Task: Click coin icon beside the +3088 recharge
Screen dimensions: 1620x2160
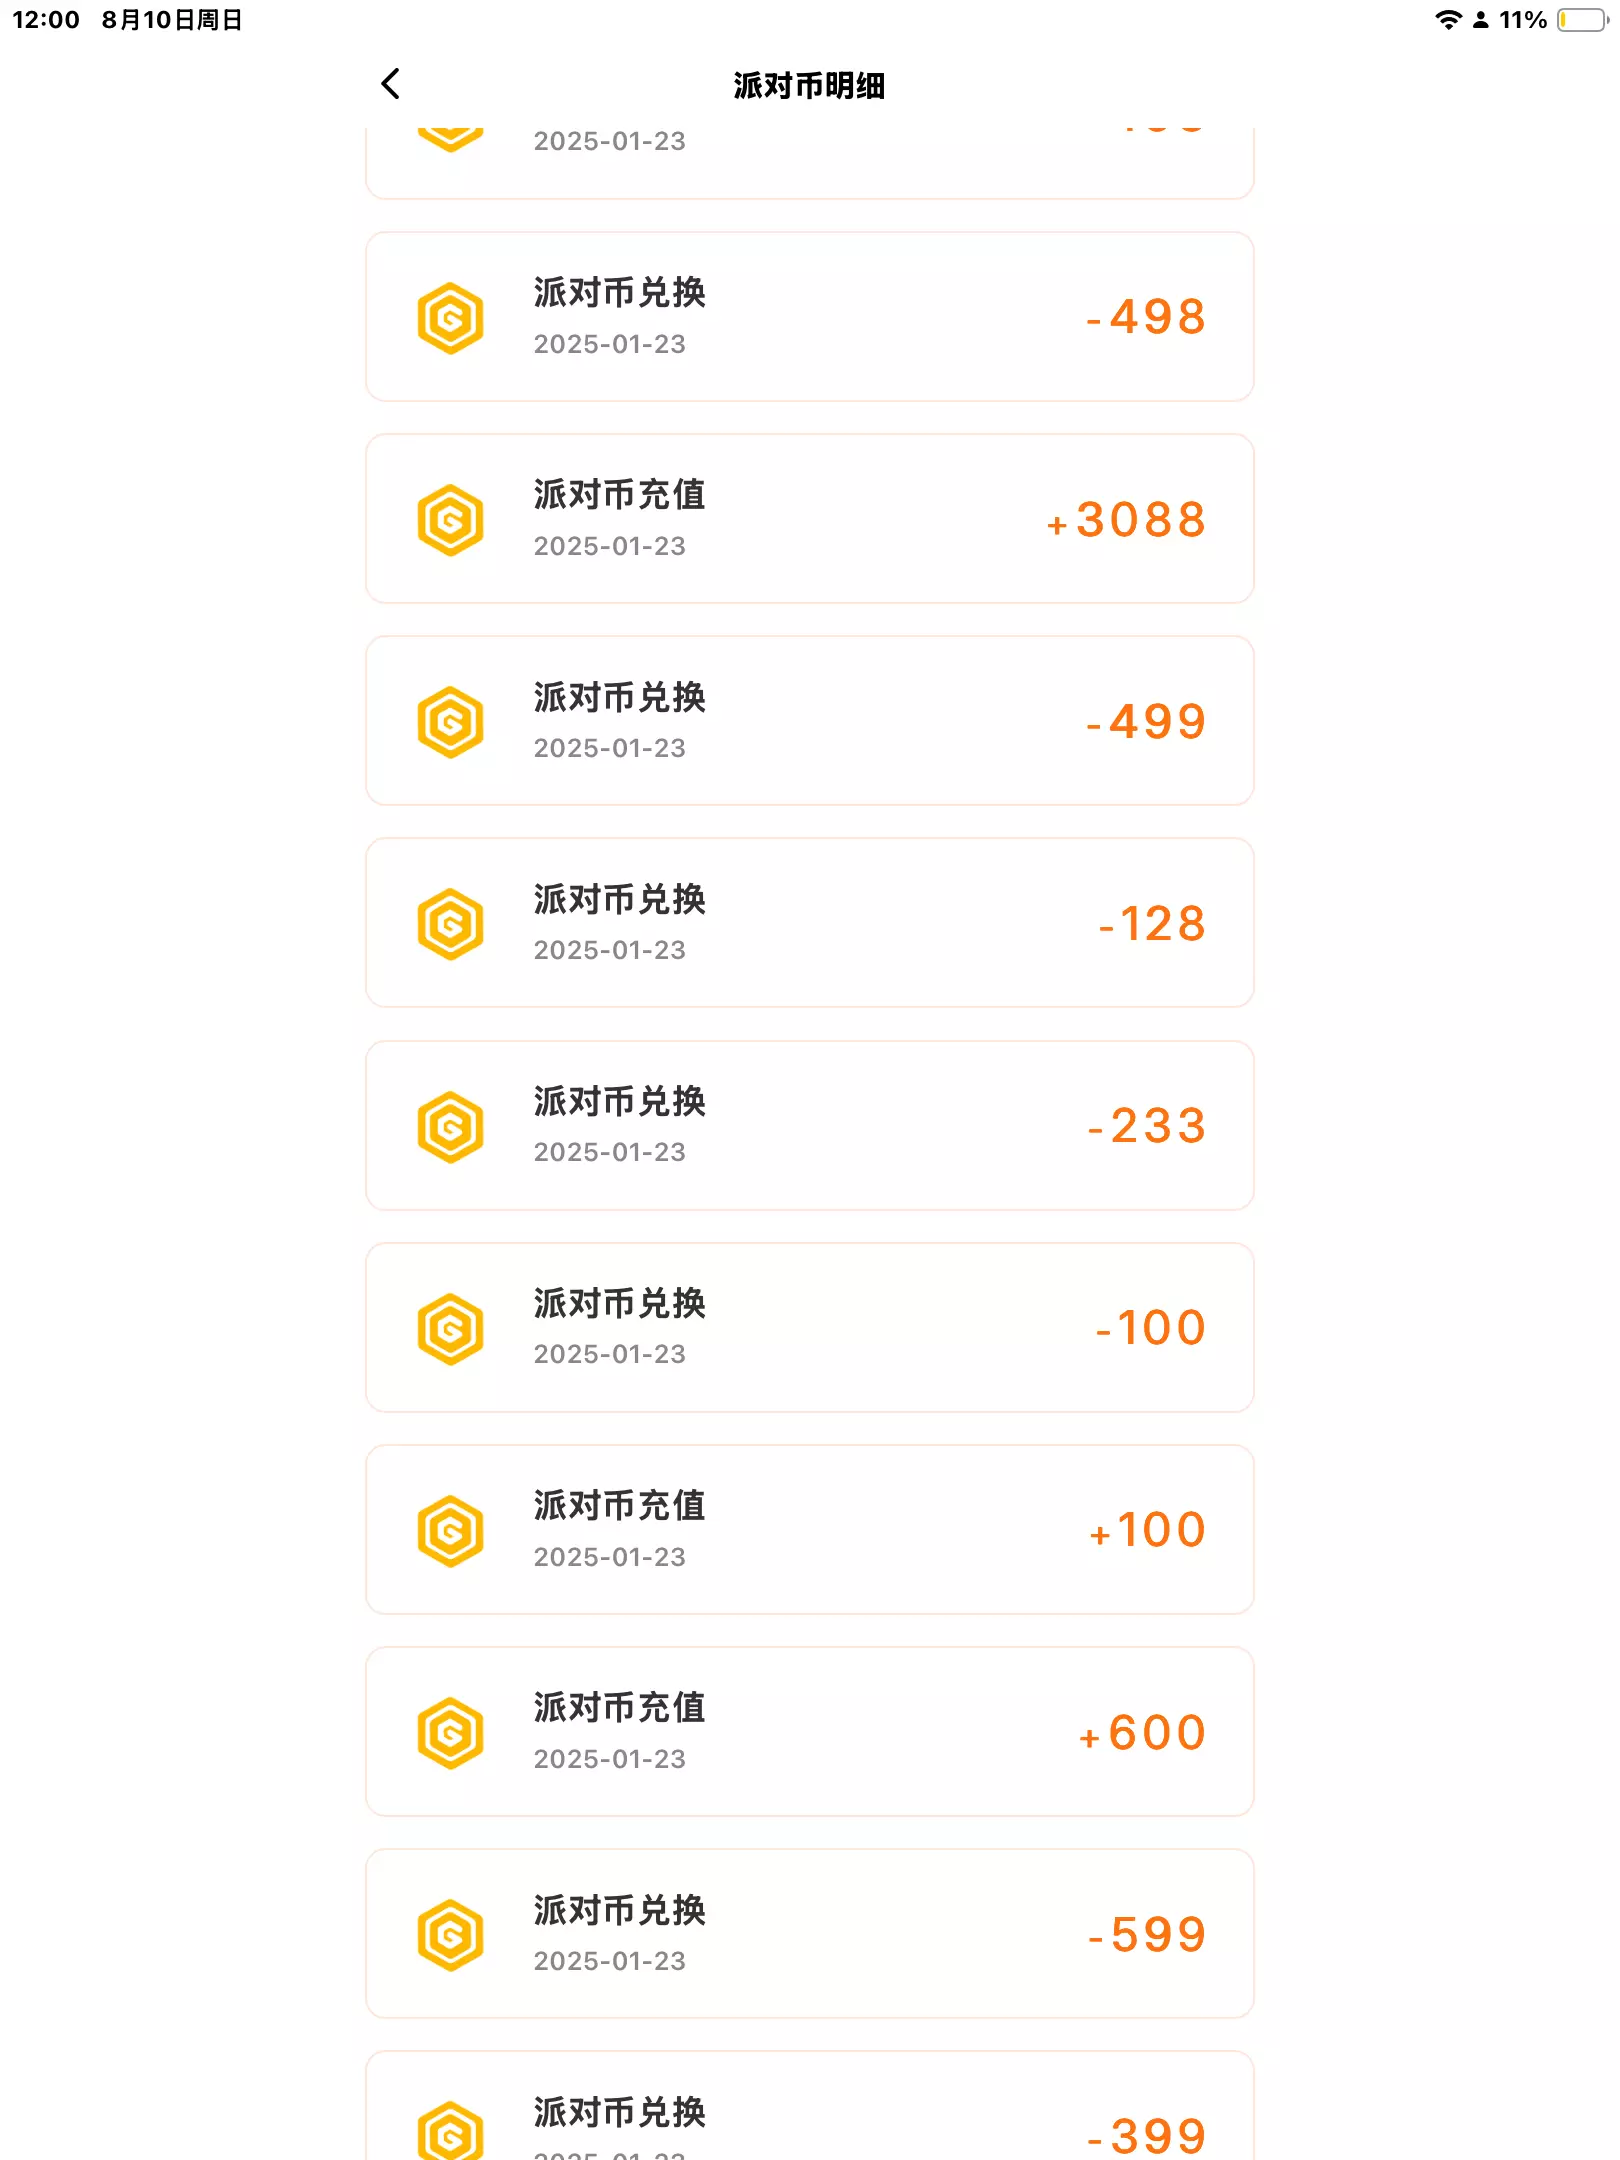Action: [450, 520]
